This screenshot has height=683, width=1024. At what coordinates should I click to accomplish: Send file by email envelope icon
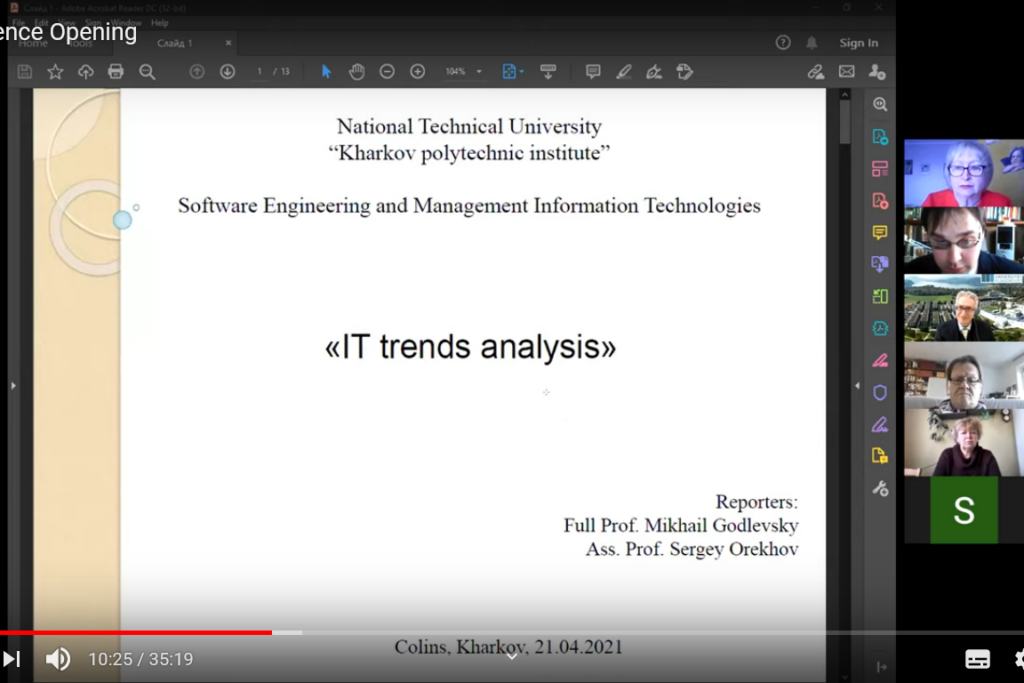tap(846, 72)
